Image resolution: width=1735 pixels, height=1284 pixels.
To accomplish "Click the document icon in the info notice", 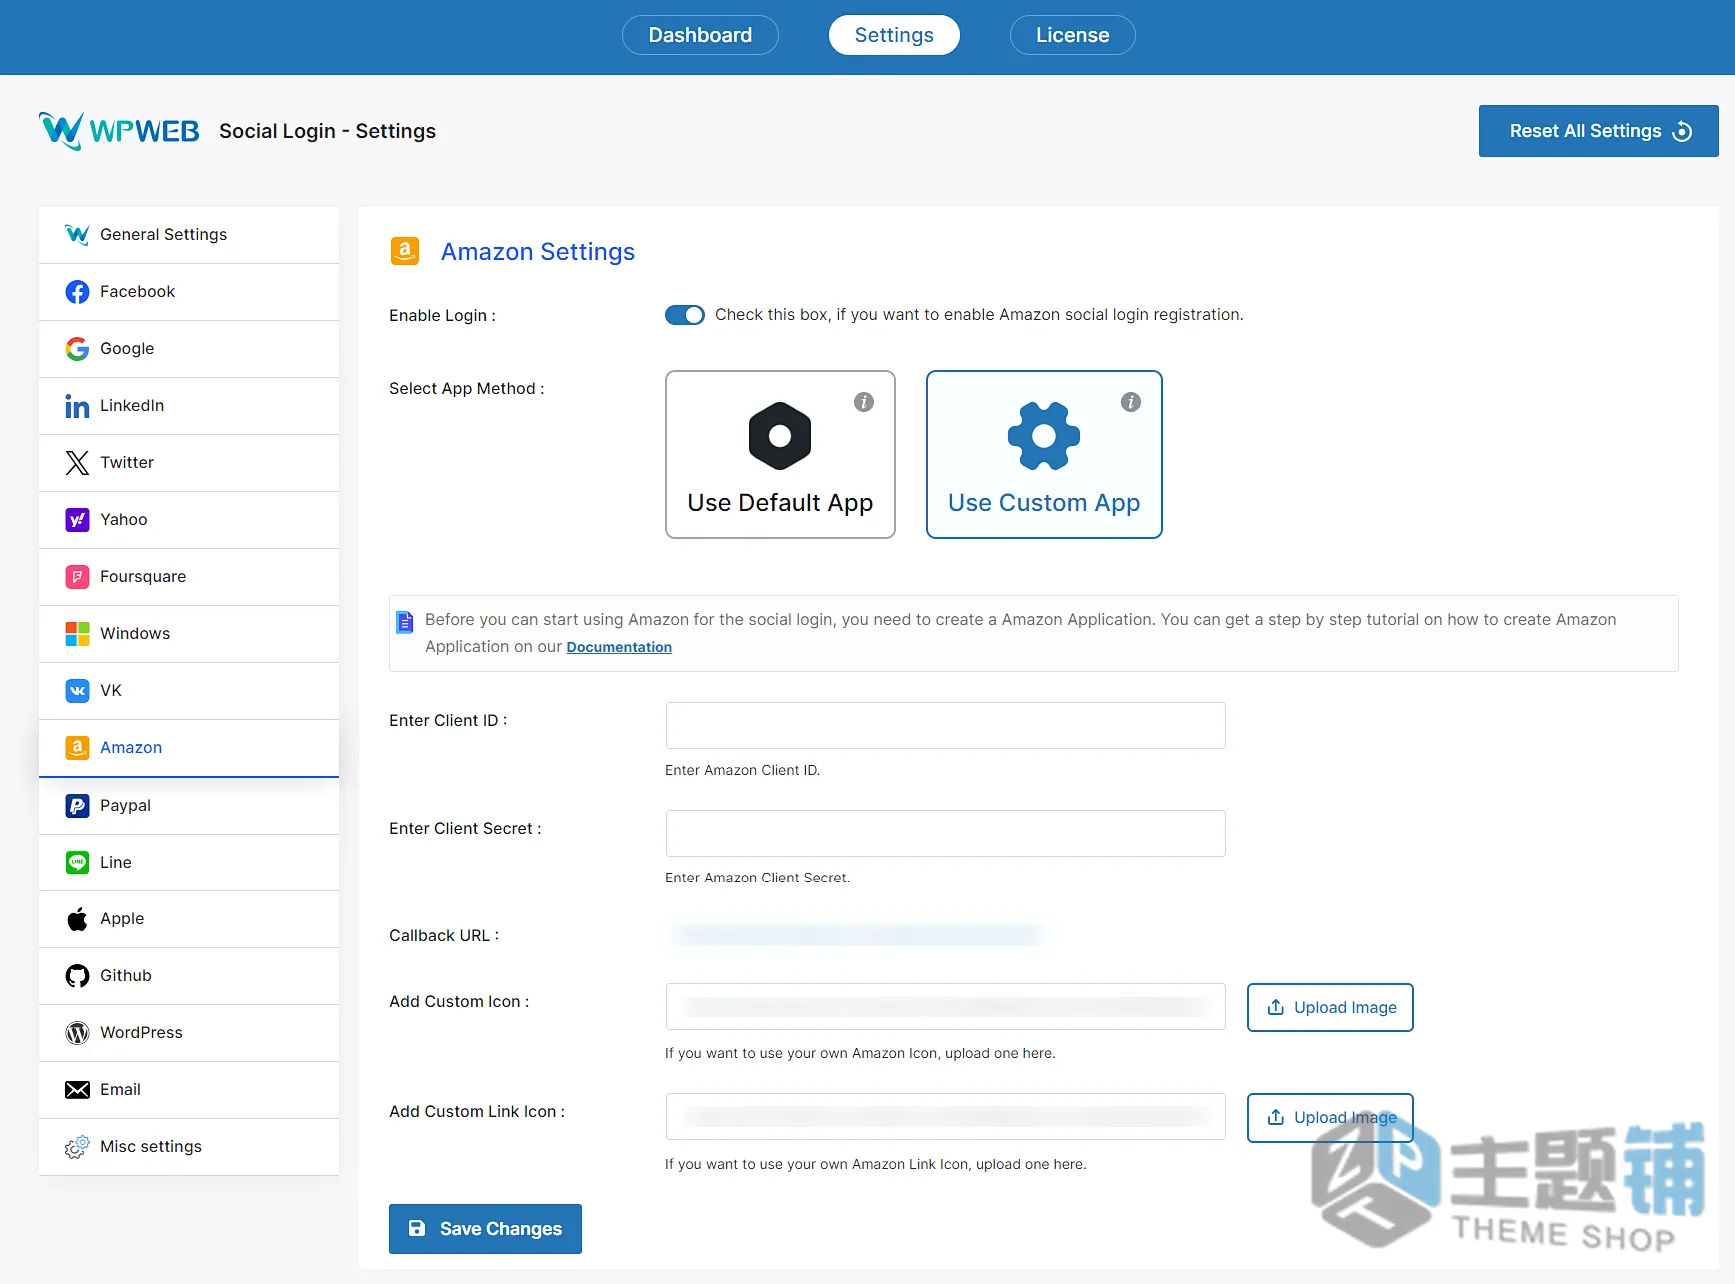I will click(x=405, y=622).
